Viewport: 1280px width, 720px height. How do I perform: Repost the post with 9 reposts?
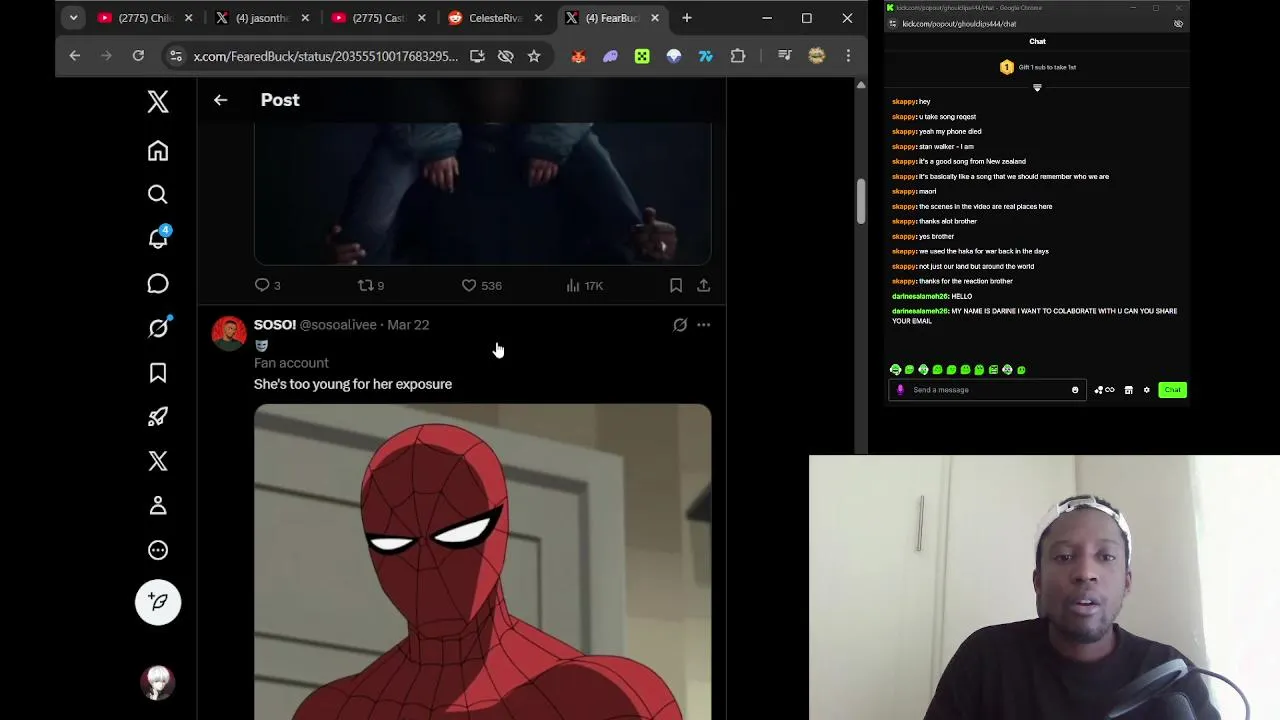(371, 285)
